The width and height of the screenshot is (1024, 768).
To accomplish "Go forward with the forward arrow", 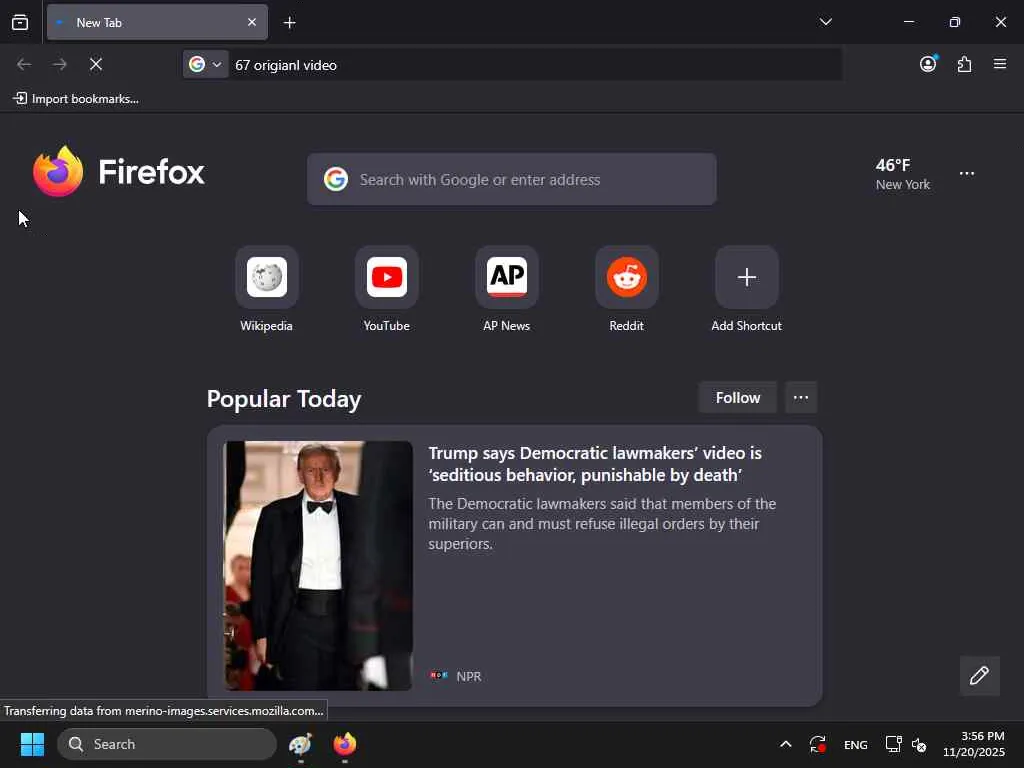I will click(x=59, y=64).
